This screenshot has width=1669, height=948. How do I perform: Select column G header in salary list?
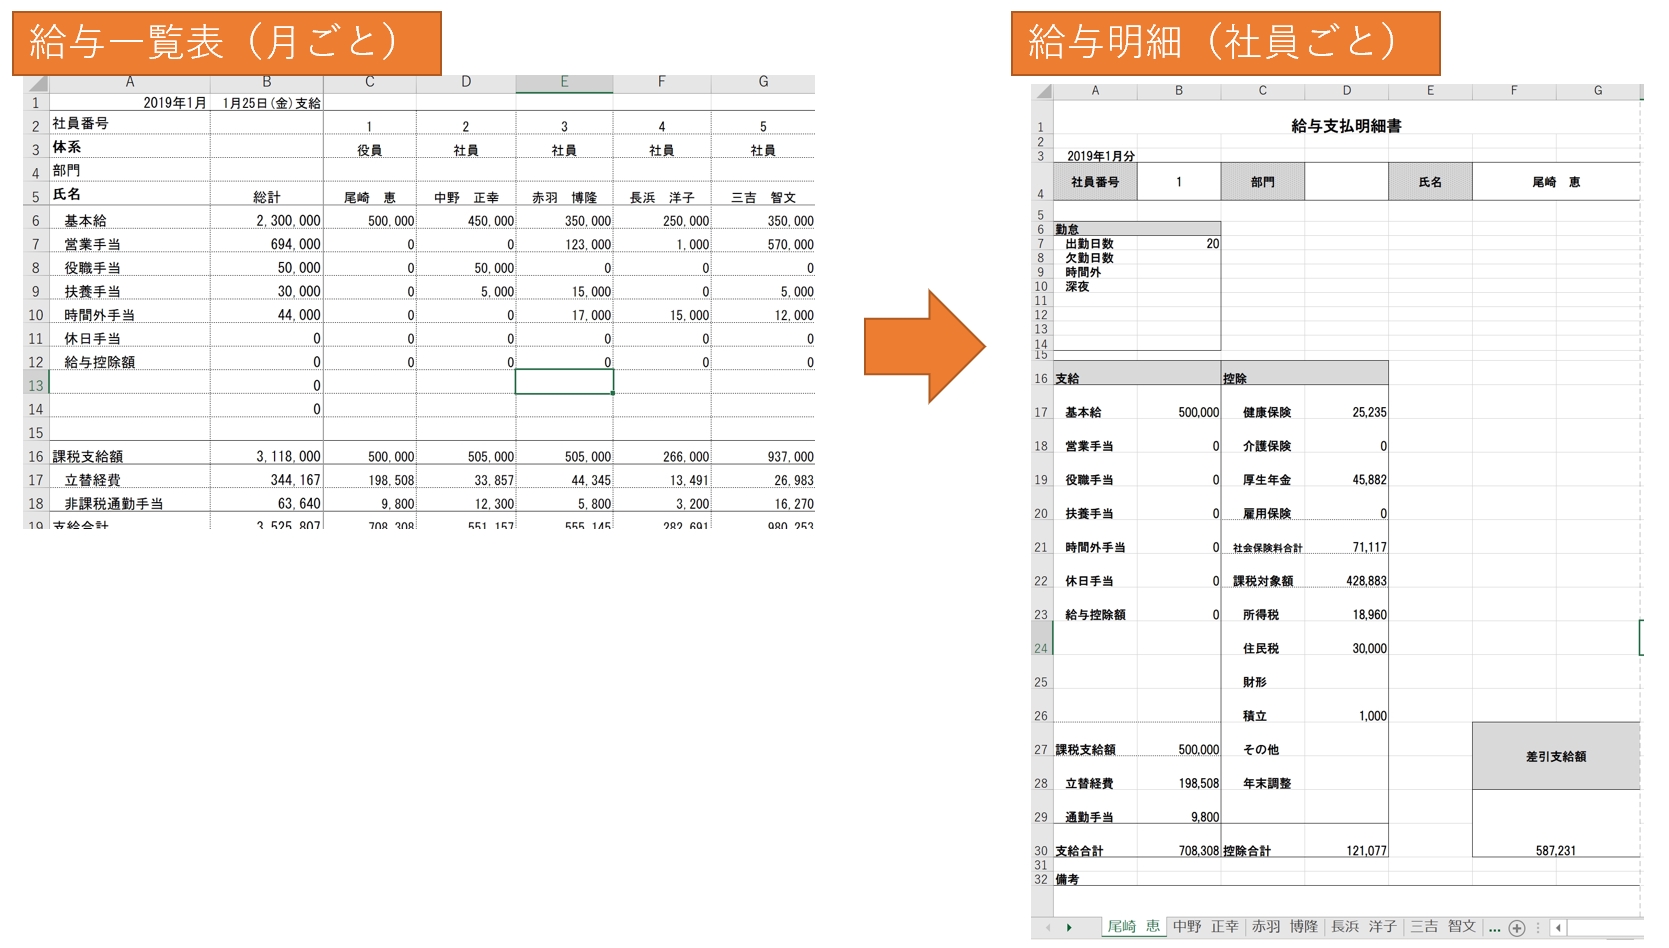pos(763,83)
